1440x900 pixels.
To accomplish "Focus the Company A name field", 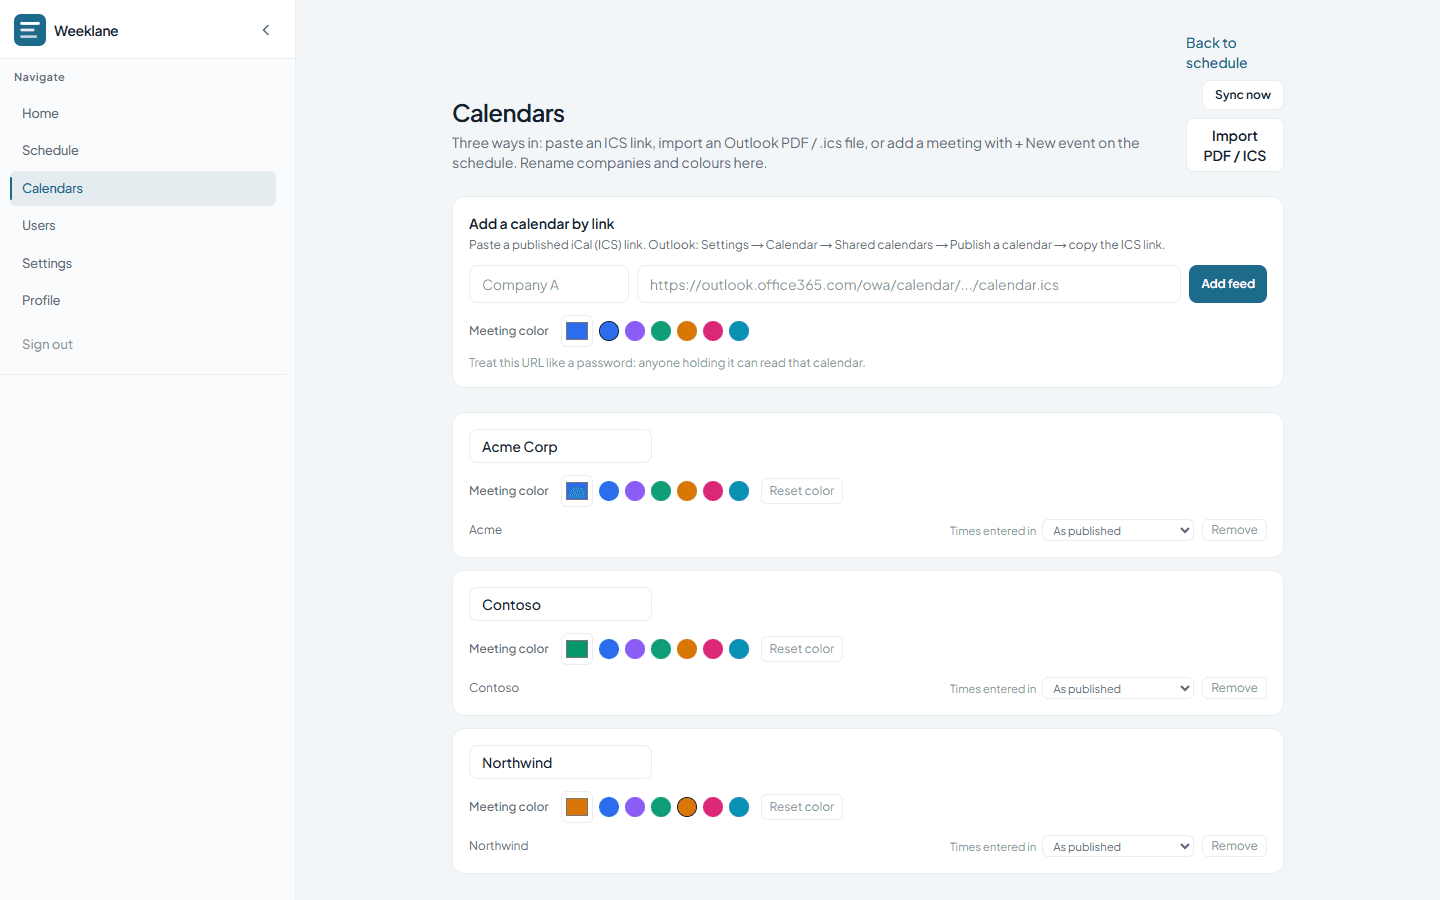I will click(549, 284).
